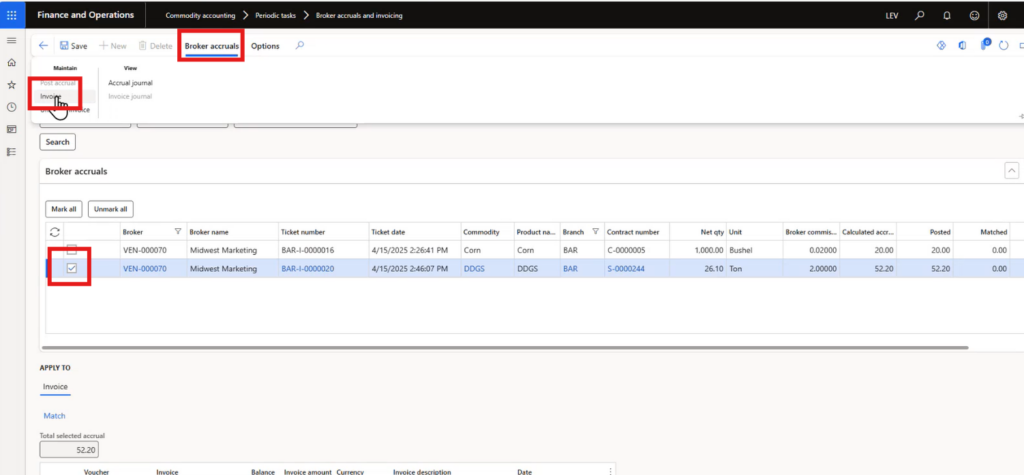Open the Broker accruals tab
The height and width of the screenshot is (475, 1024).
(212, 46)
